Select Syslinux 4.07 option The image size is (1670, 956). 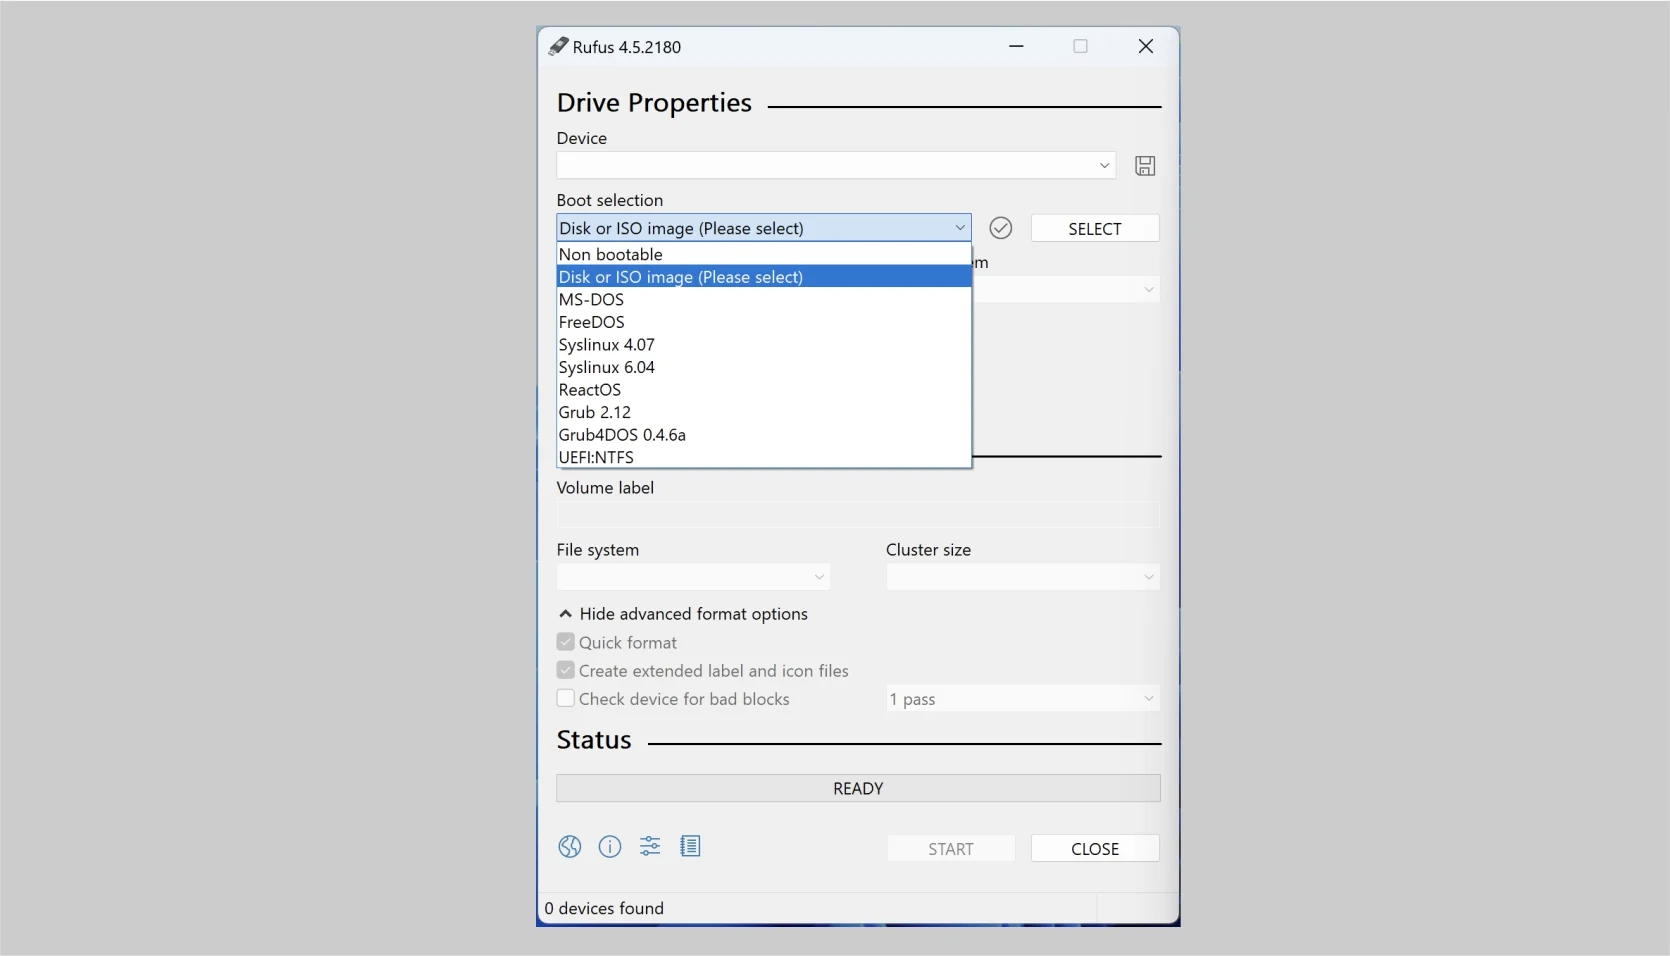[x=764, y=344]
